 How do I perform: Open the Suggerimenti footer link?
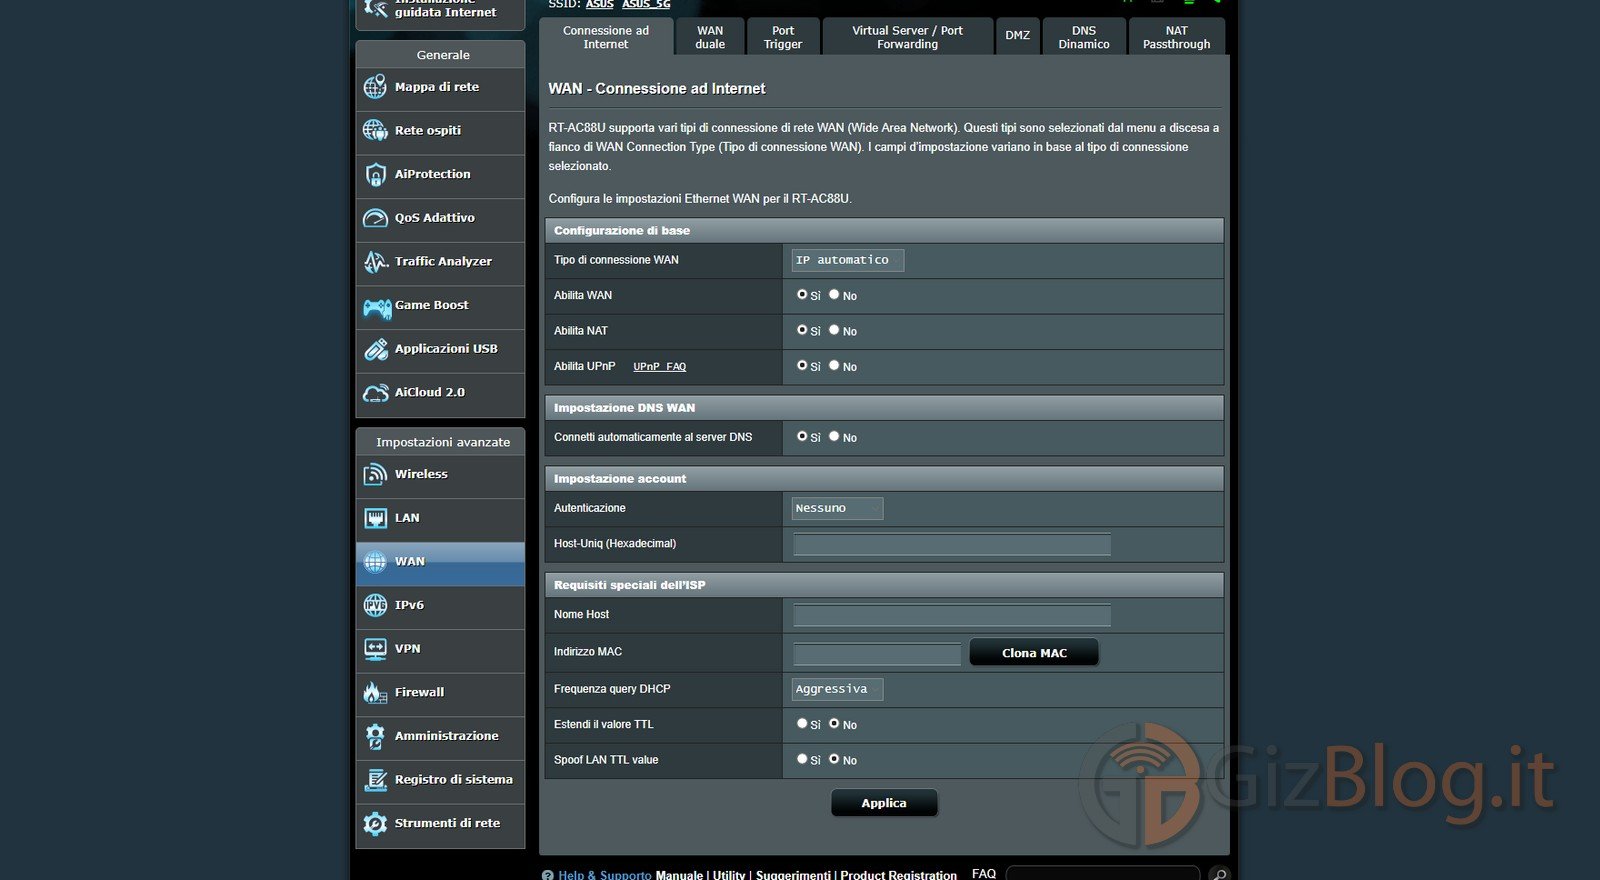point(793,875)
